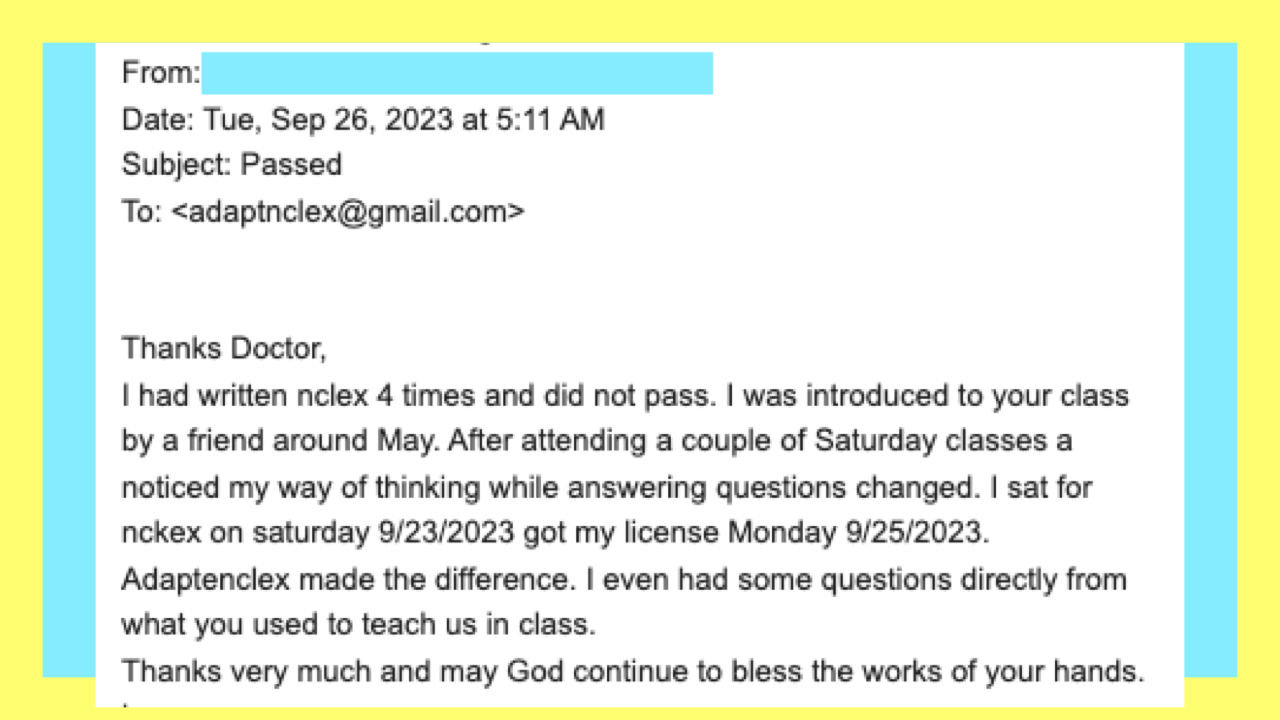The image size is (1280, 720).
Task: Click the "Thanks Doctor," greeting
Action: click(224, 349)
